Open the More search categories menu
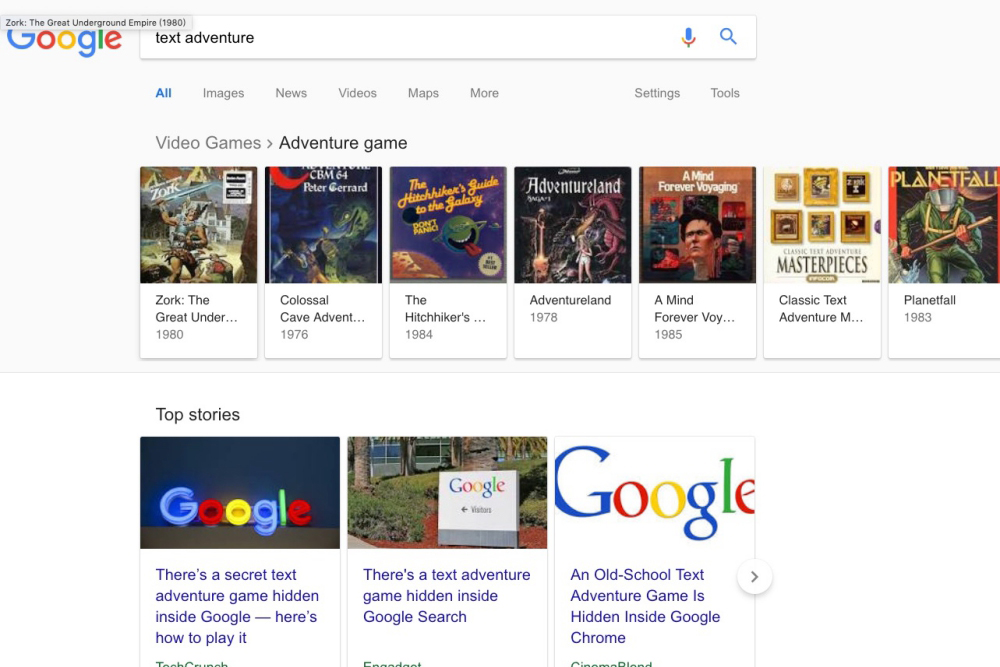Viewport: 1000px width, 667px height. tap(483, 93)
